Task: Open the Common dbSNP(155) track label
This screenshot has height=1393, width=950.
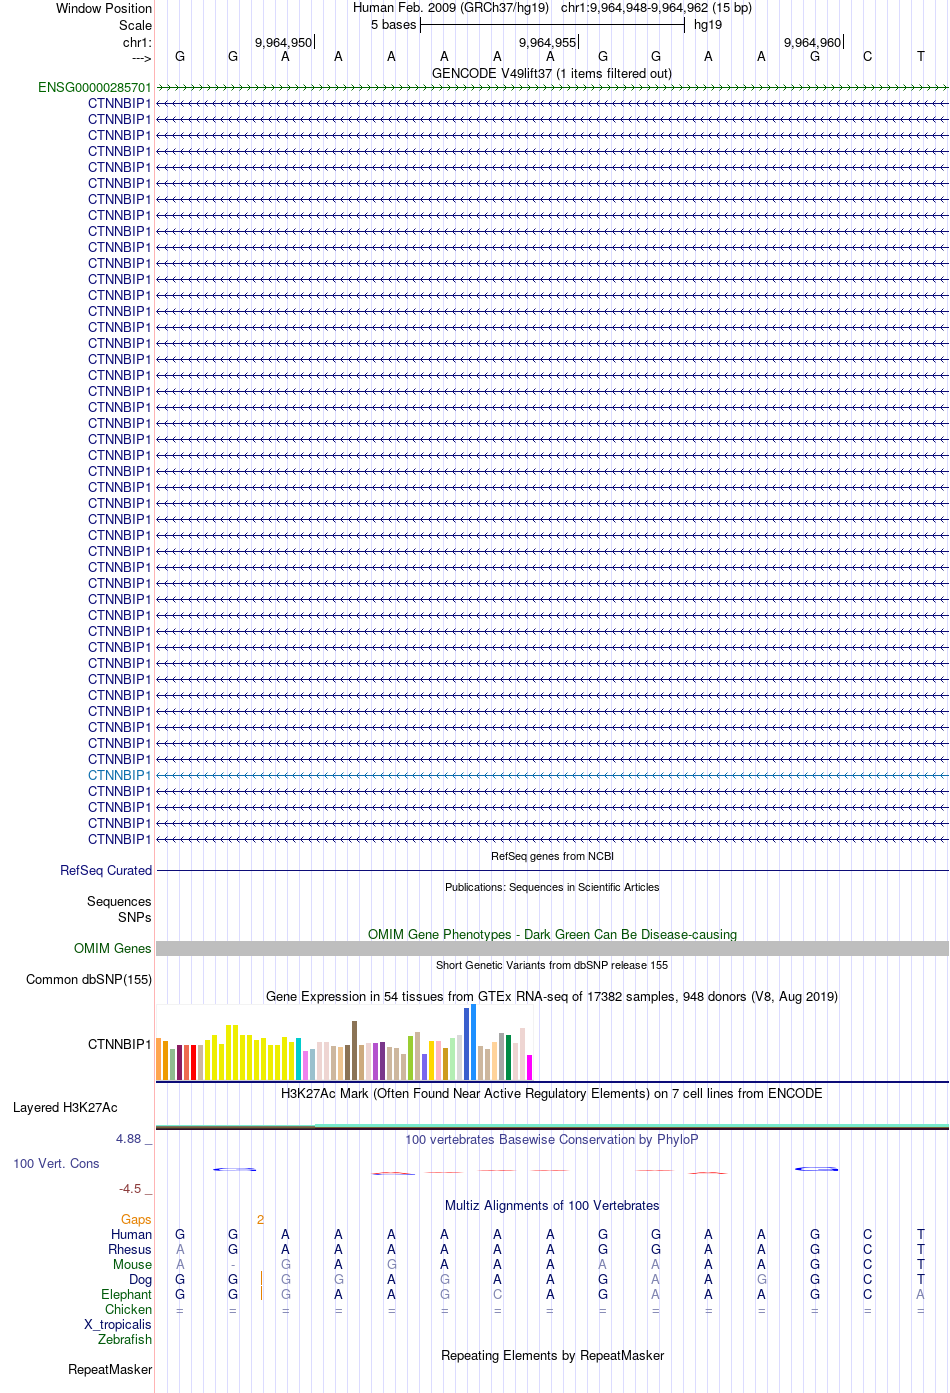Action: click(x=89, y=979)
